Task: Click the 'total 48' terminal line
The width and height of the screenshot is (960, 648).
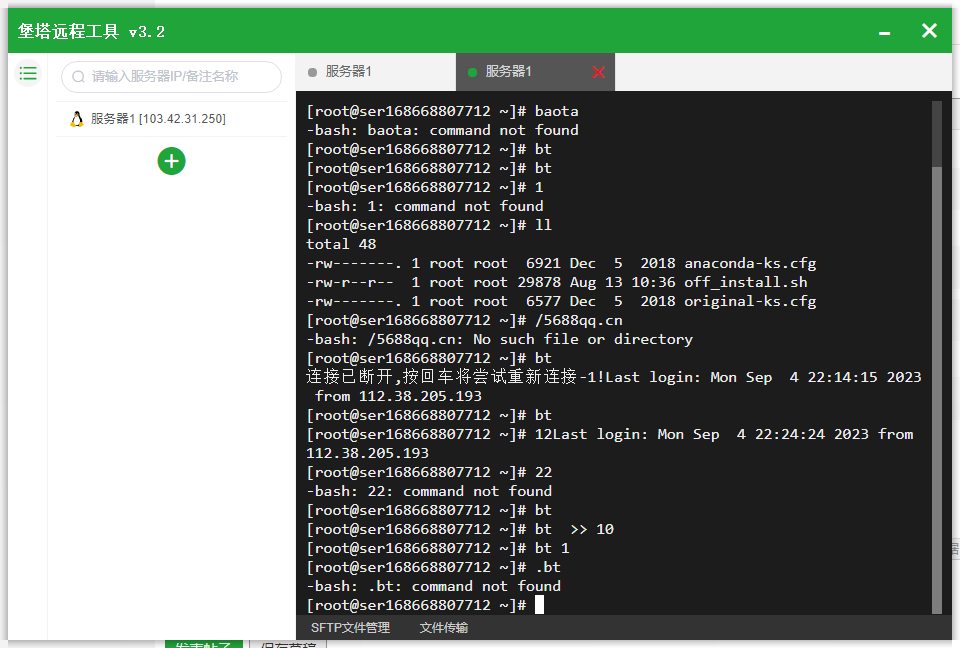Action: pos(341,244)
